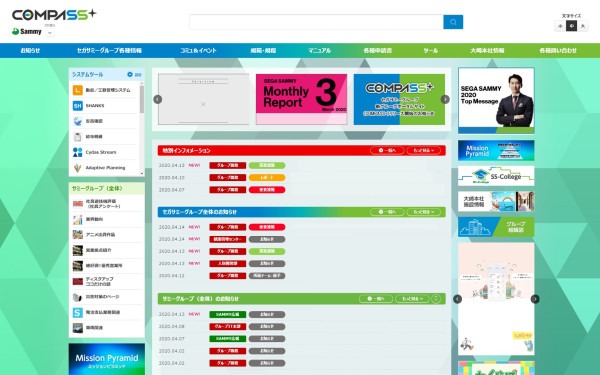The image size is (600, 375).
Task: Go to next slide in right sidebar carousel
Action: (x=535, y=299)
